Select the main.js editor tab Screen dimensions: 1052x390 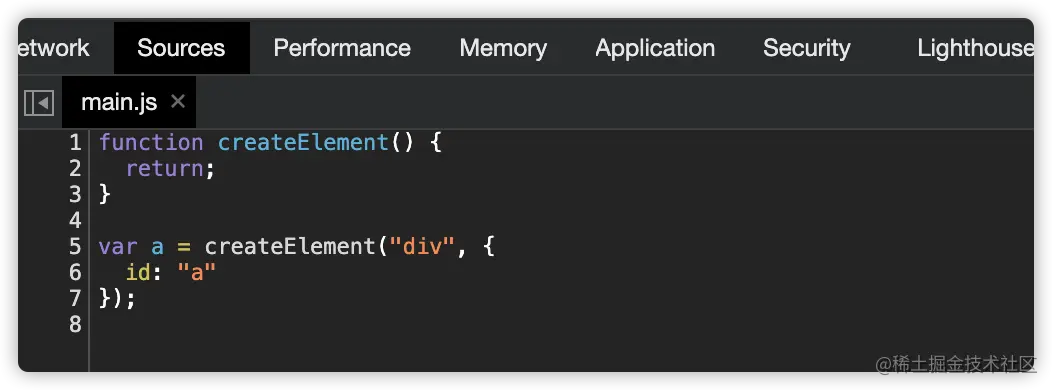pyautogui.click(x=119, y=102)
